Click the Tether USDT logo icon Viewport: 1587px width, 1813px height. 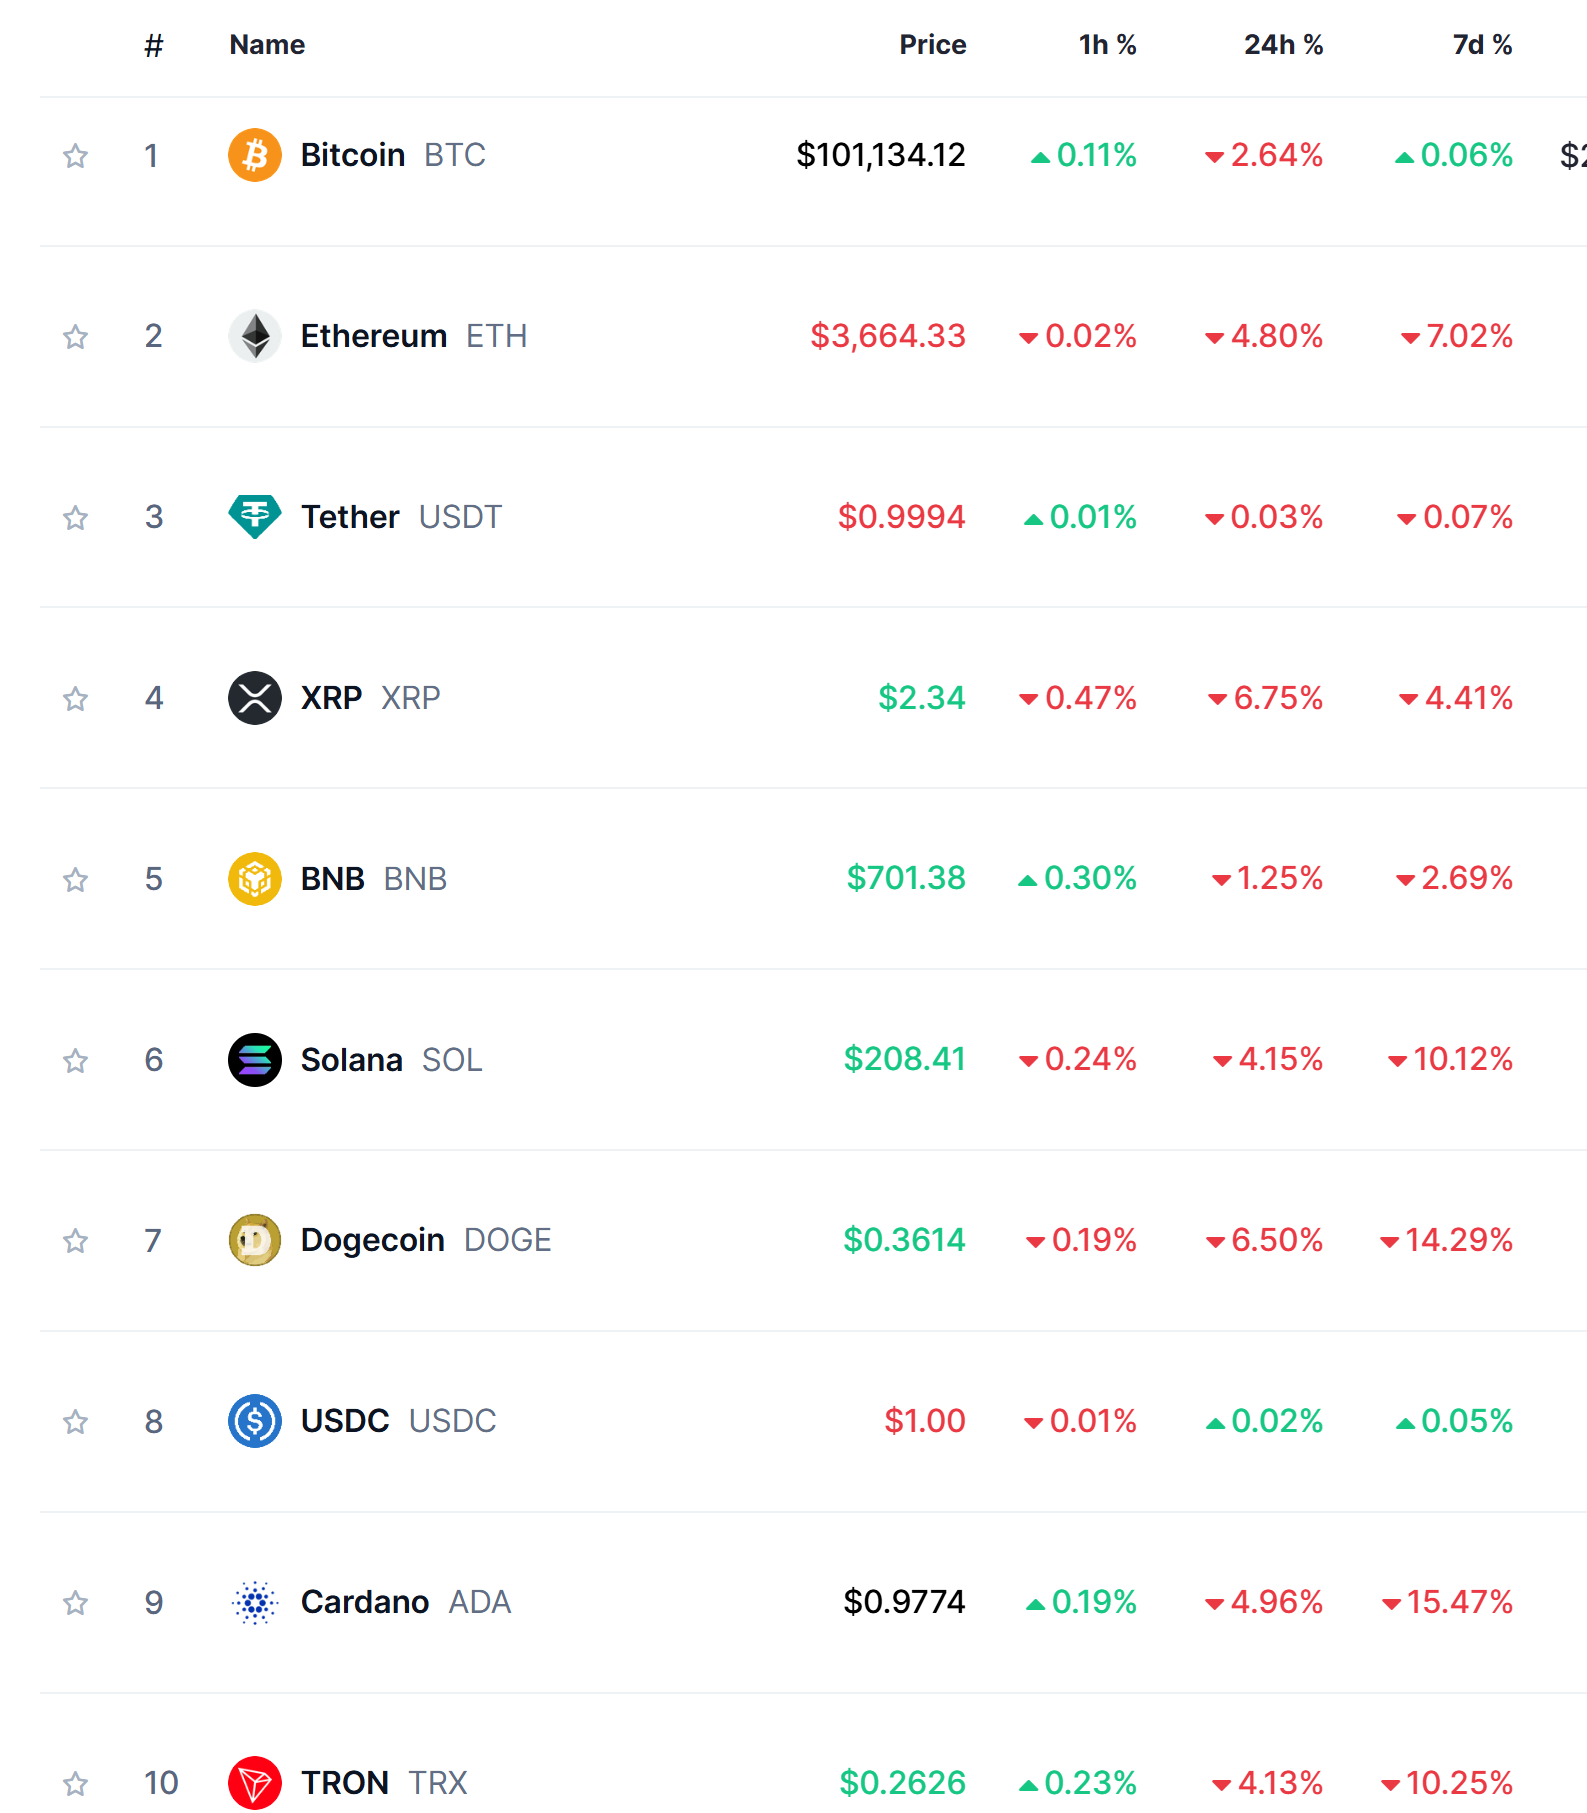pyautogui.click(x=256, y=517)
